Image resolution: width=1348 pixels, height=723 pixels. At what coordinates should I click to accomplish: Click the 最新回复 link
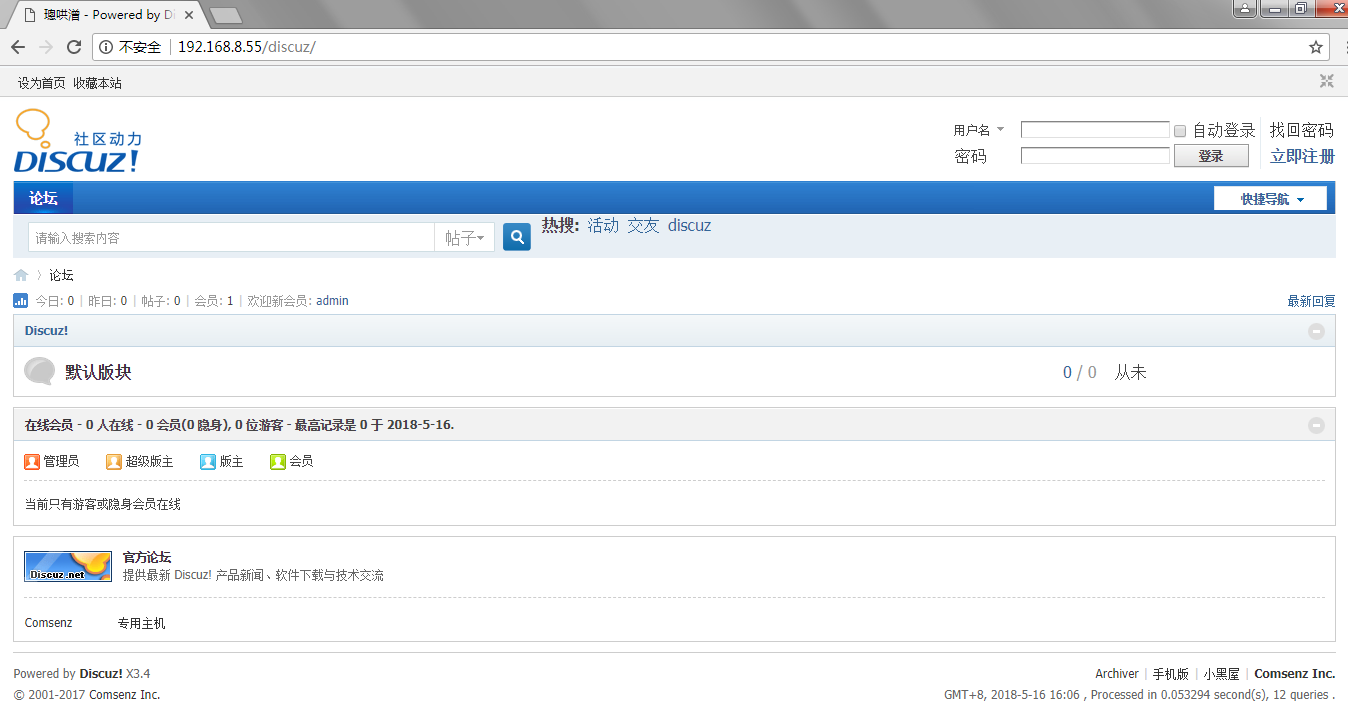point(1311,301)
